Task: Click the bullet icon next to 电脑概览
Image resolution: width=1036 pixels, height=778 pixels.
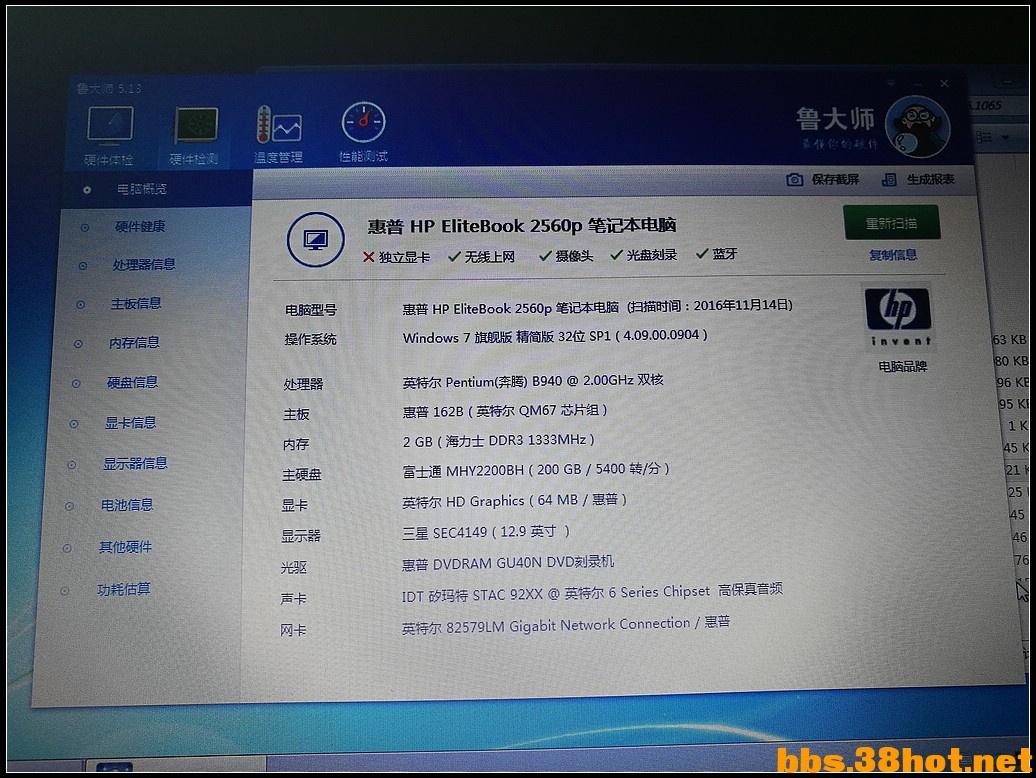Action: (87, 190)
